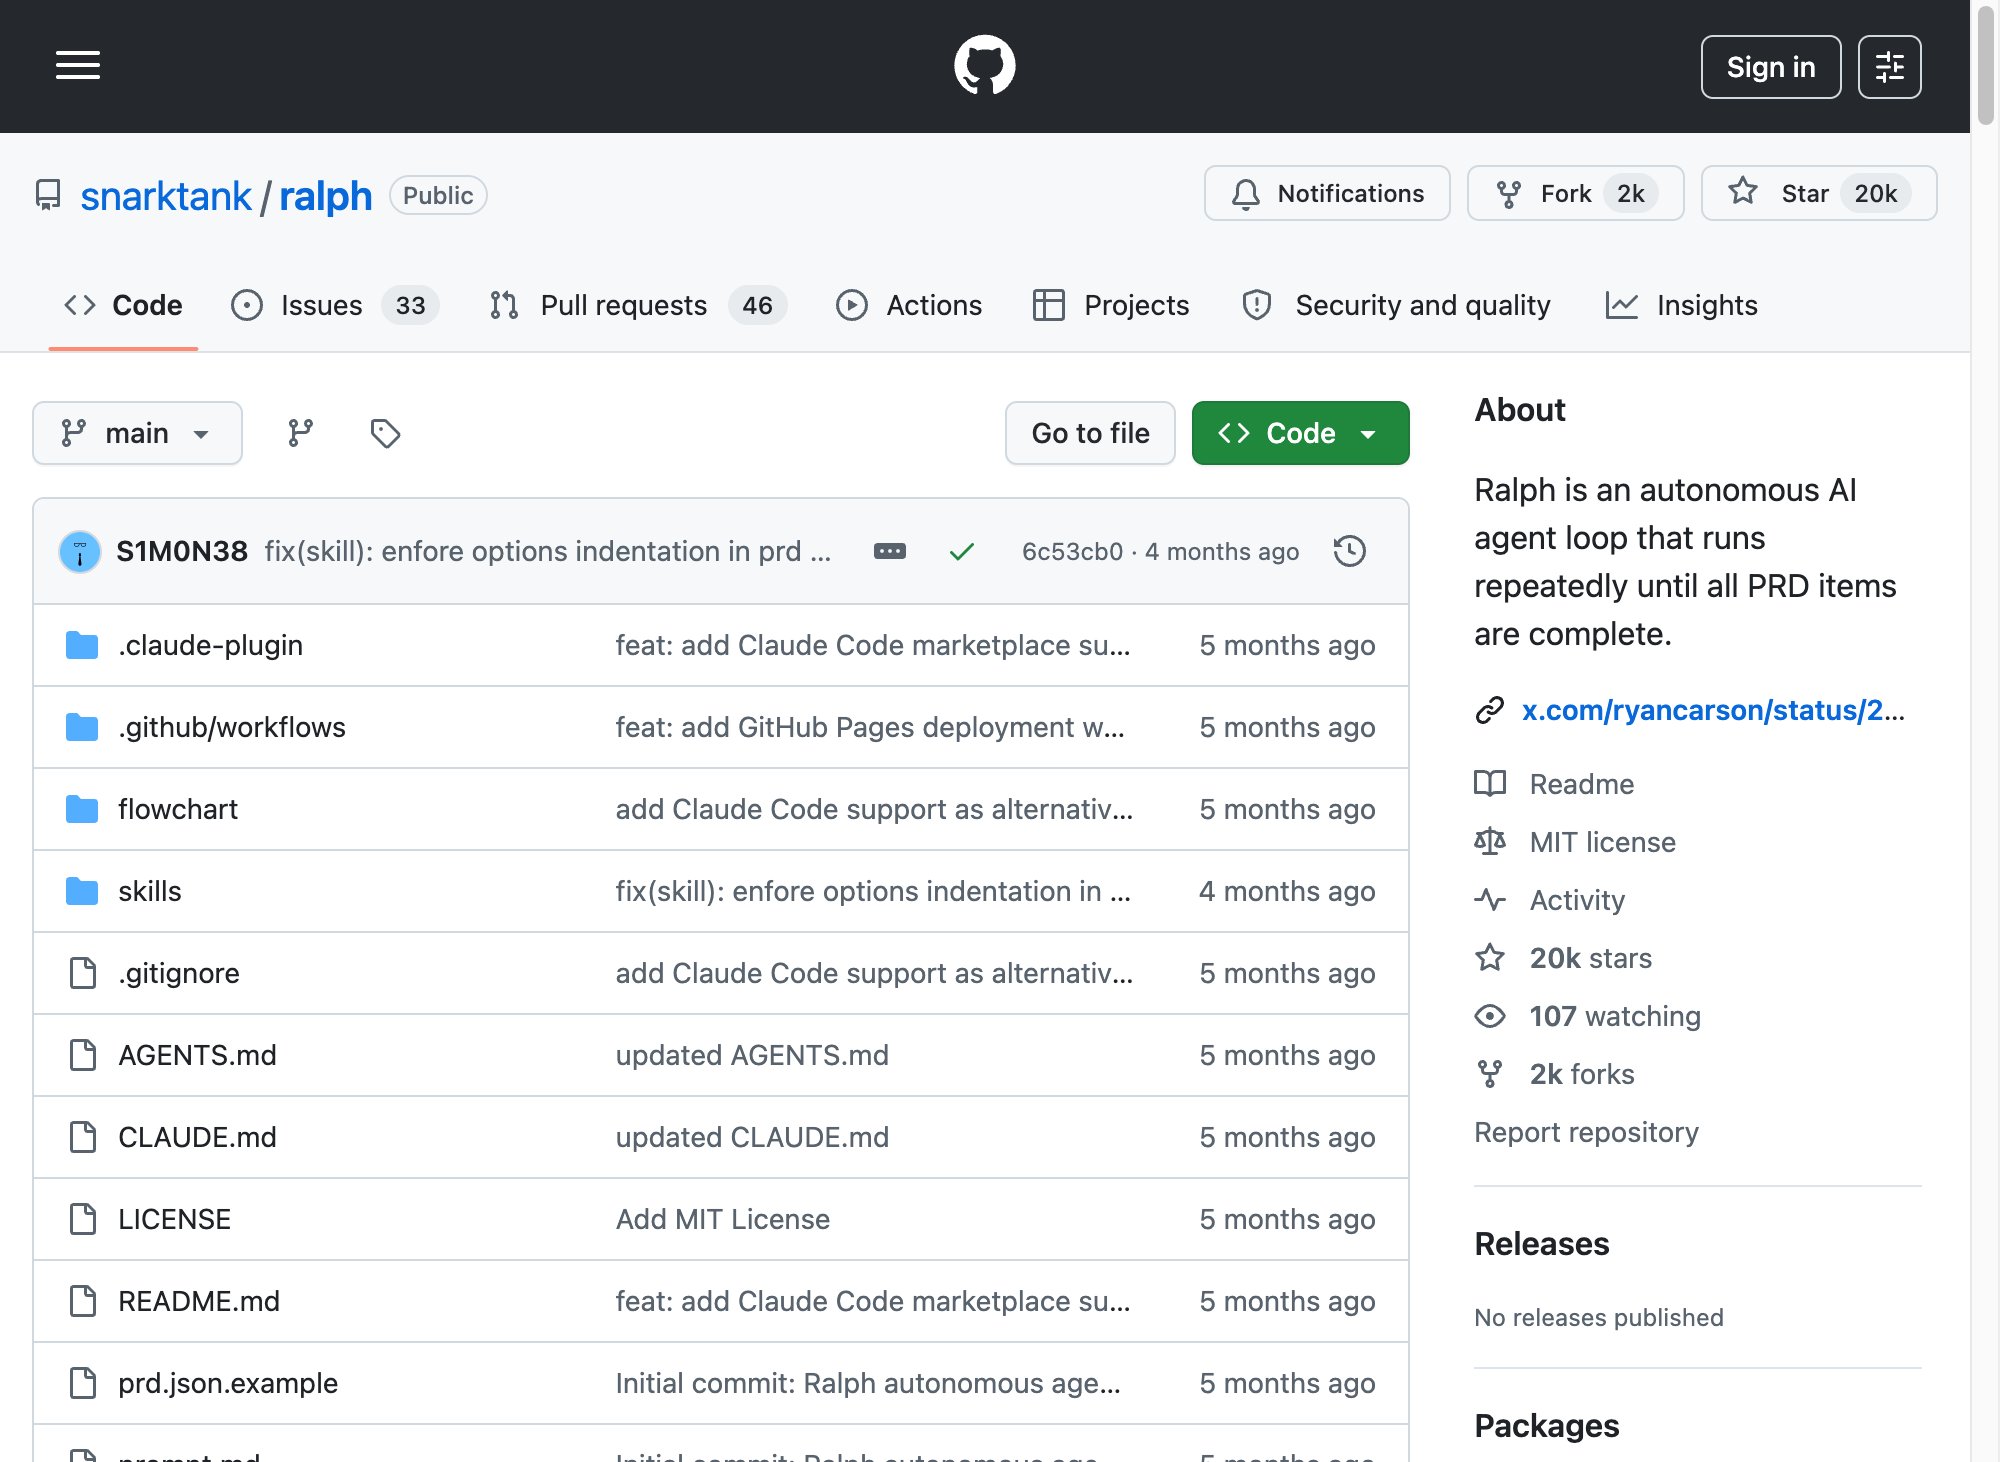Expand the green Code dropdown
Viewport: 2000px width, 1462px height.
[x=1300, y=433]
